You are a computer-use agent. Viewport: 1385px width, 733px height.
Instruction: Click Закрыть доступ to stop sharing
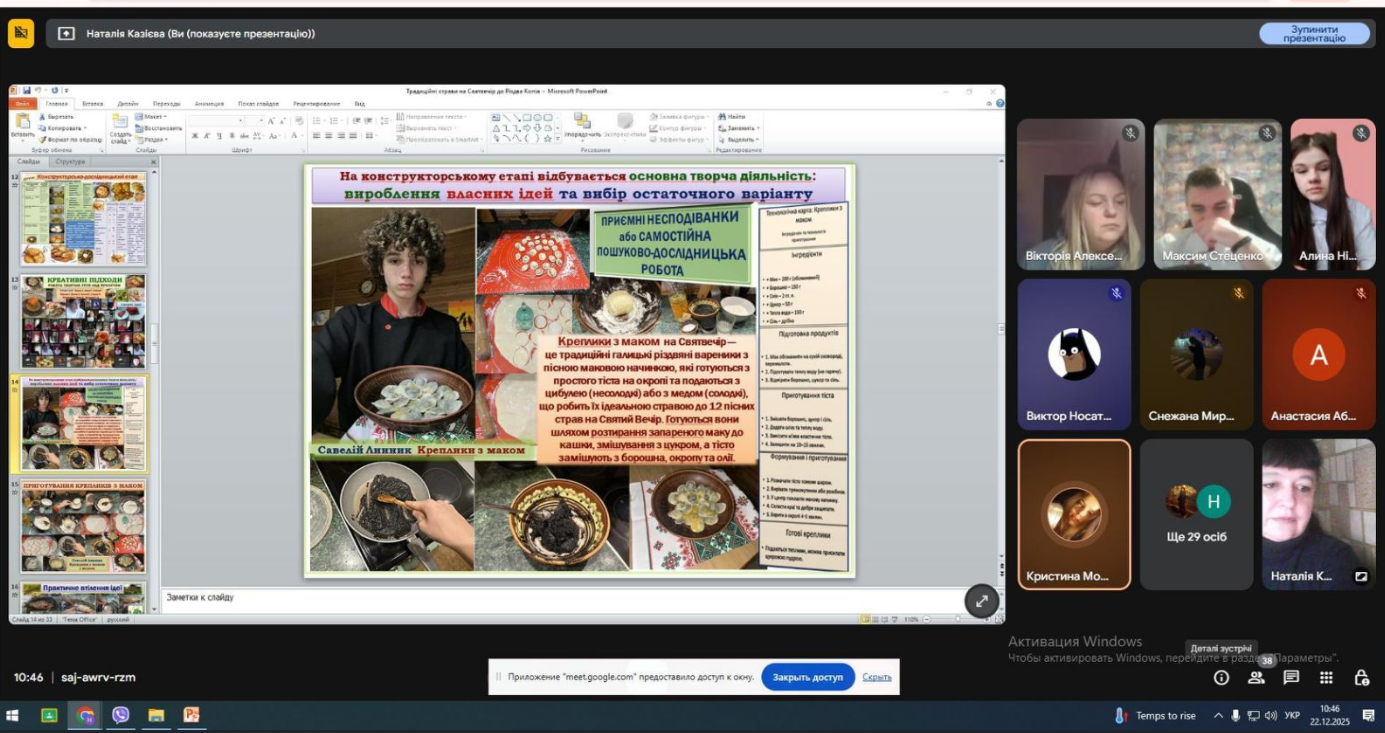807,677
